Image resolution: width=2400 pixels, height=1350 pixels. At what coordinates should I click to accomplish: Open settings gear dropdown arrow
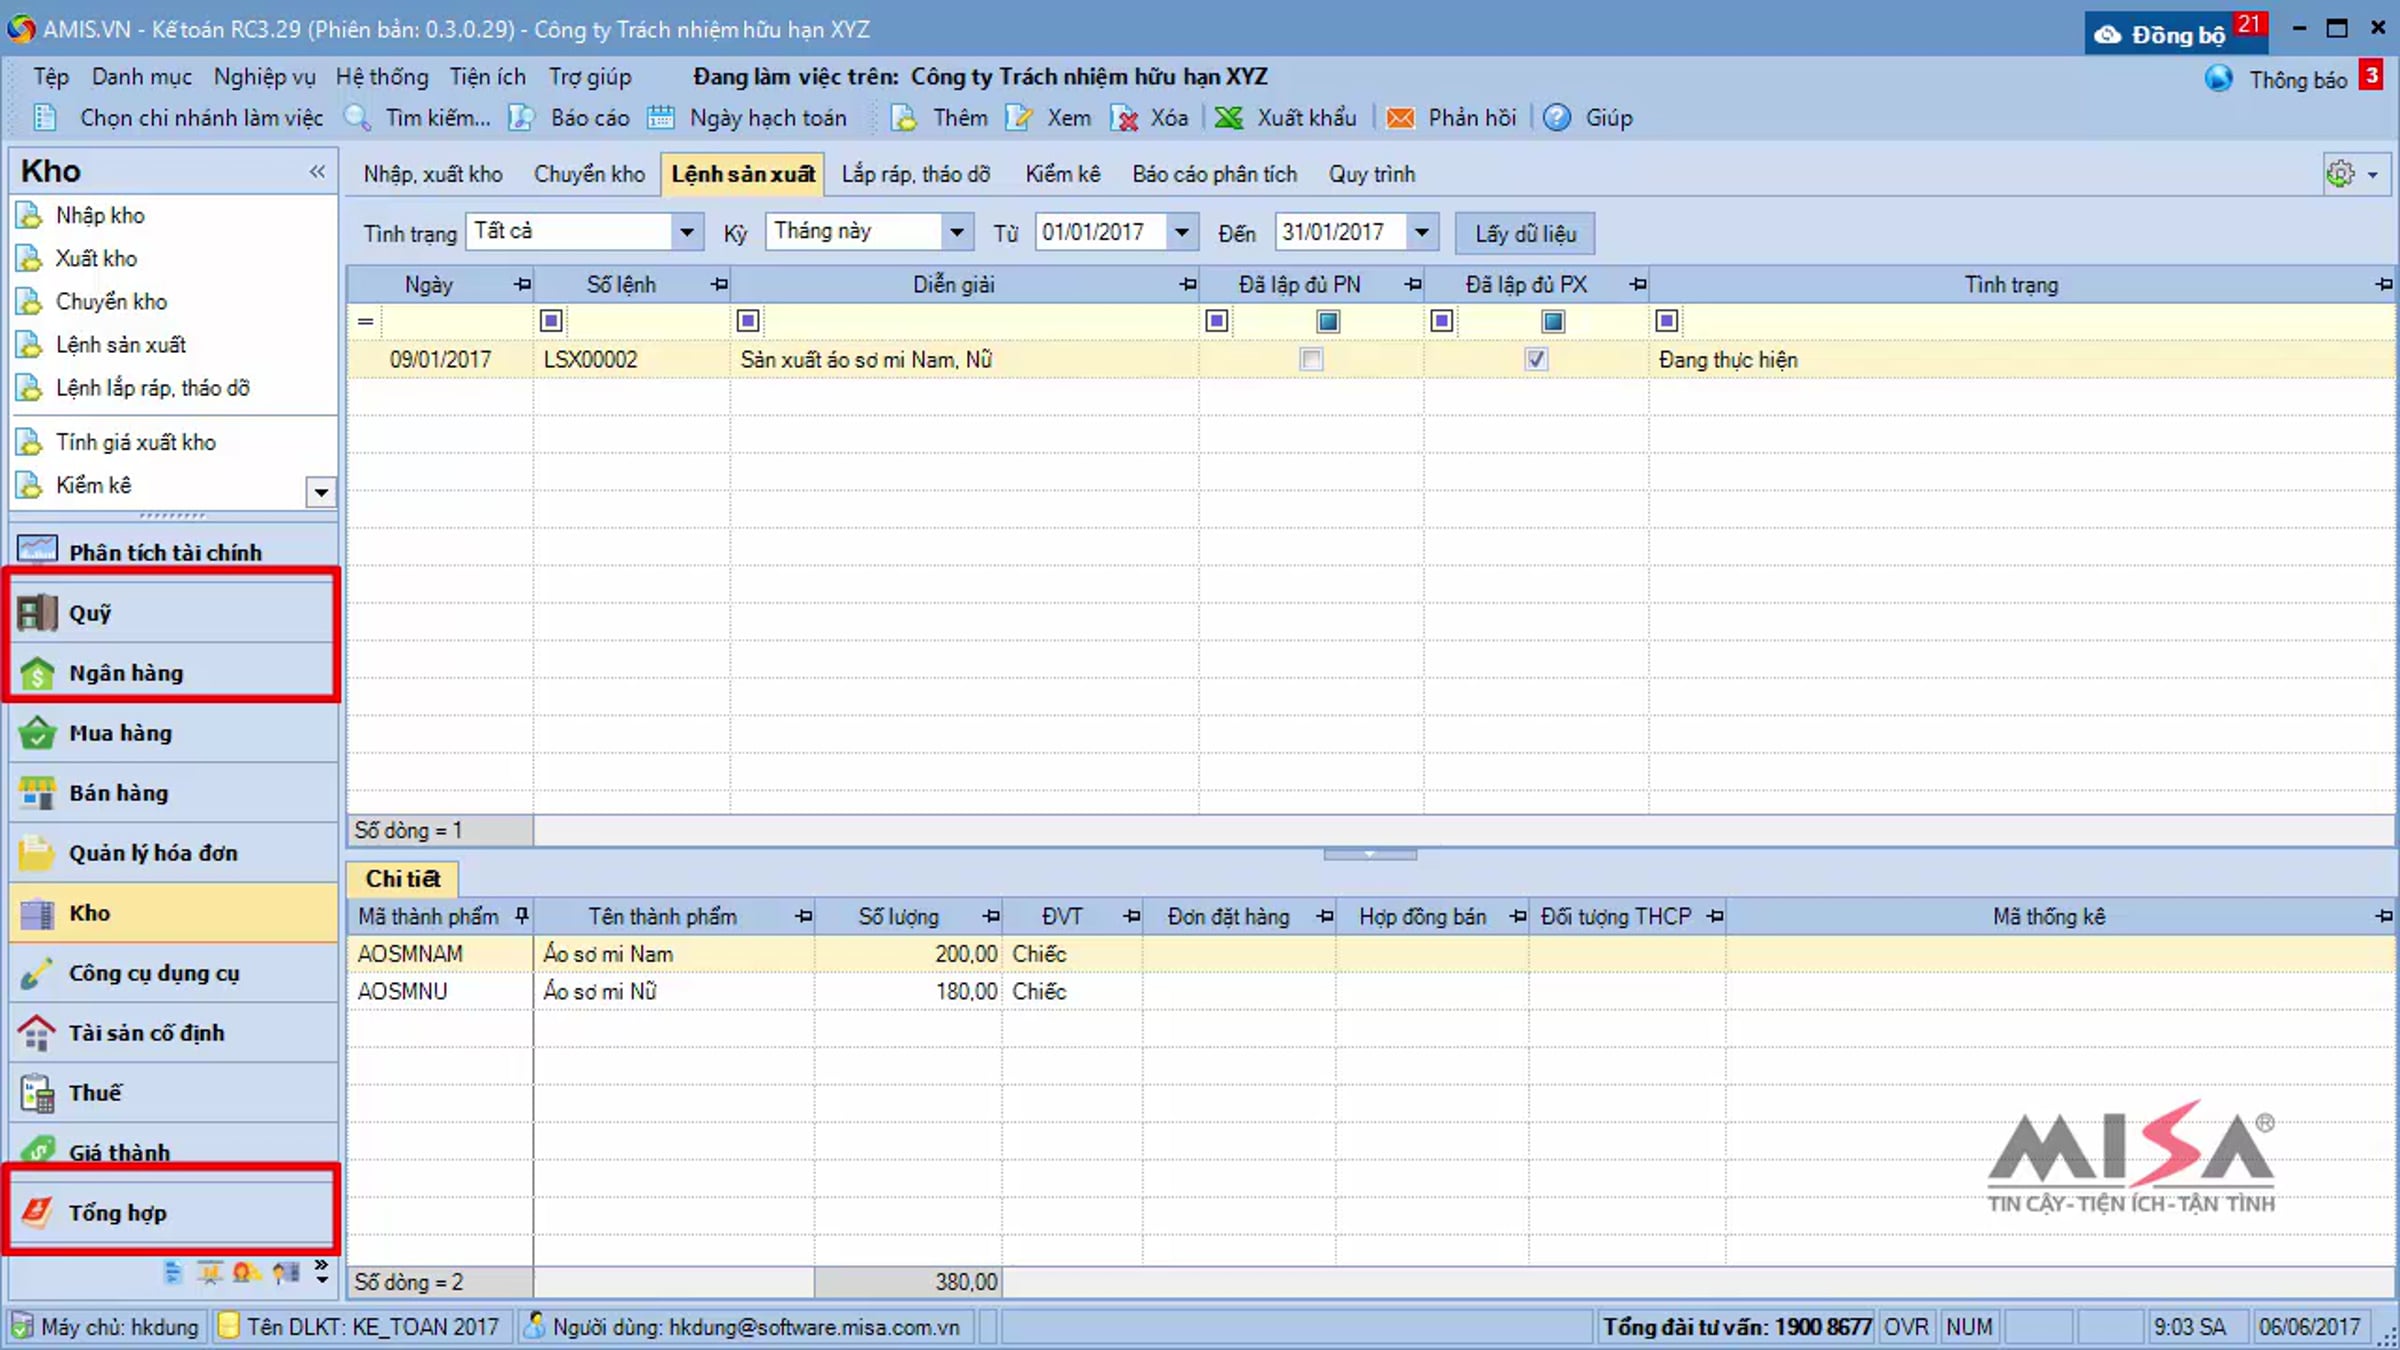tap(2373, 175)
